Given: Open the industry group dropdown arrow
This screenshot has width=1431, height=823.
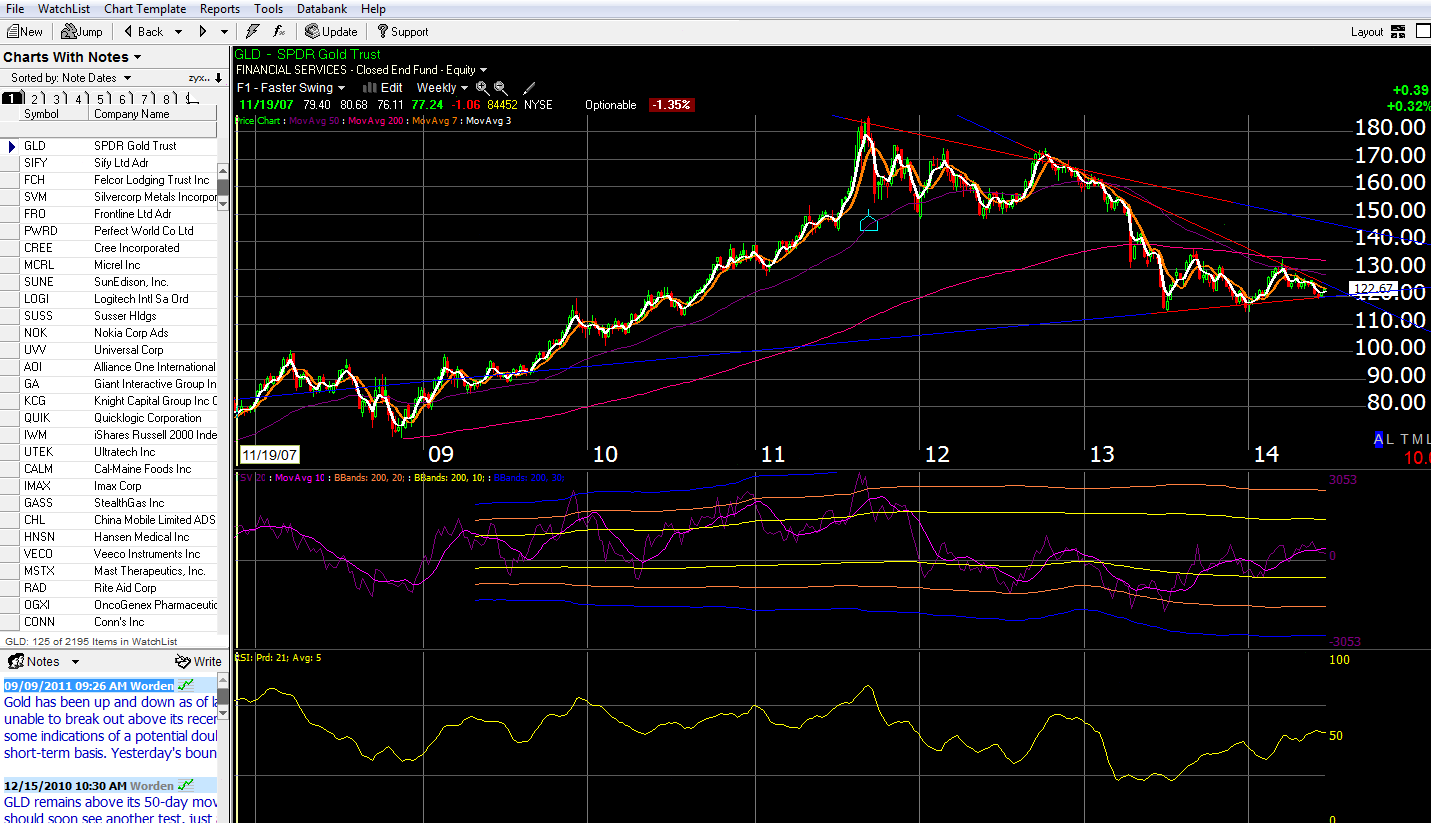Looking at the screenshot, I should (483, 70).
